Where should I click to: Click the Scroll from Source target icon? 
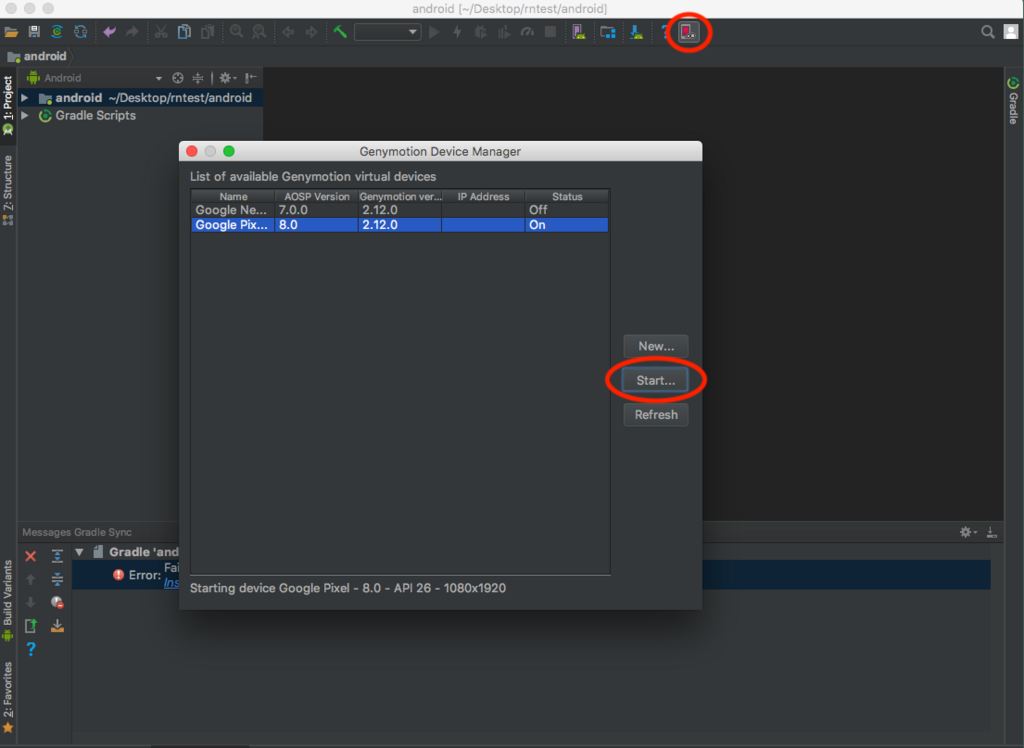(x=178, y=78)
